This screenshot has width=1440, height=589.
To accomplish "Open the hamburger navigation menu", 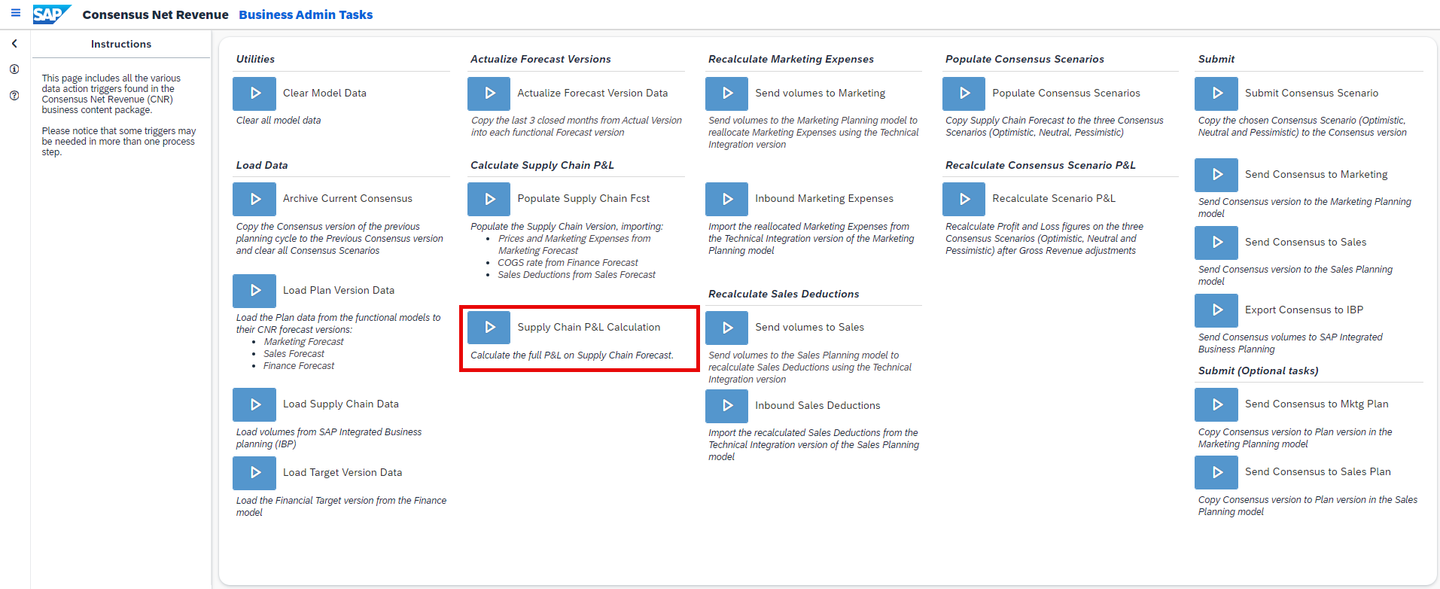I will tap(15, 14).
